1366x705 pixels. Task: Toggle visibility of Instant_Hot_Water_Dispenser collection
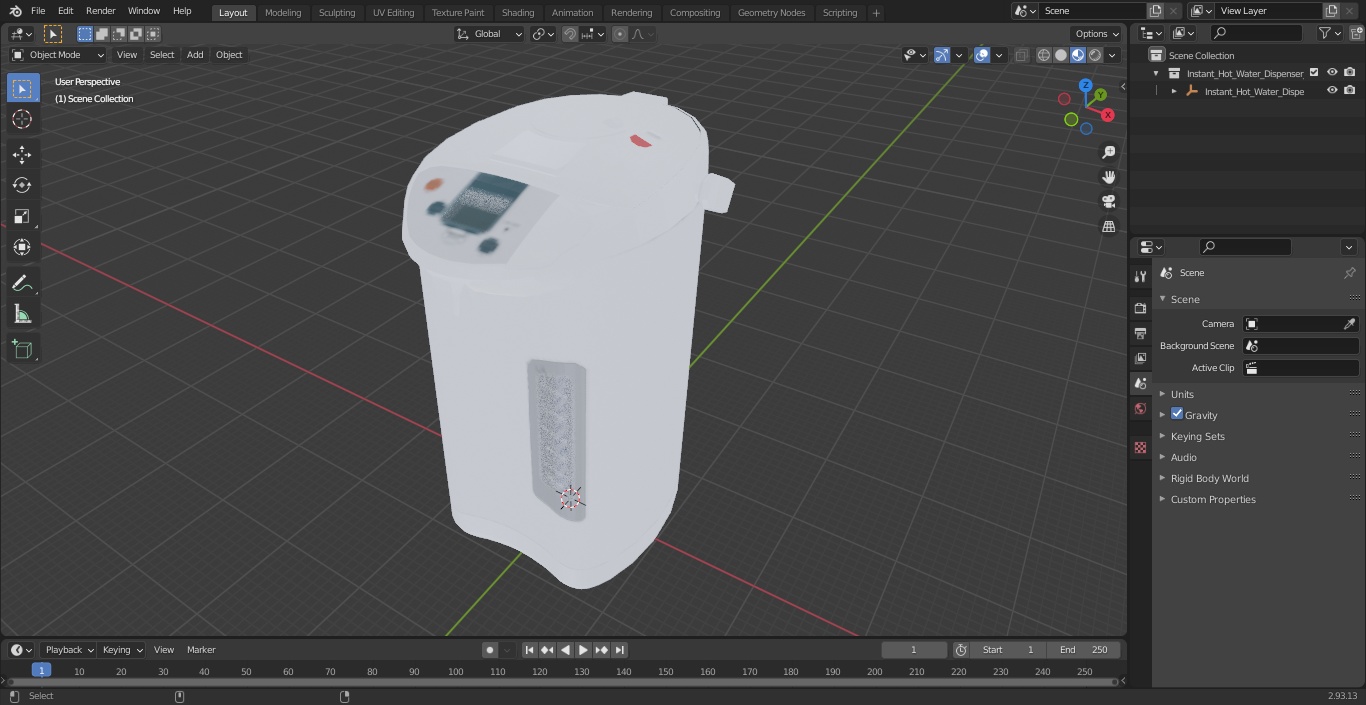point(1332,73)
